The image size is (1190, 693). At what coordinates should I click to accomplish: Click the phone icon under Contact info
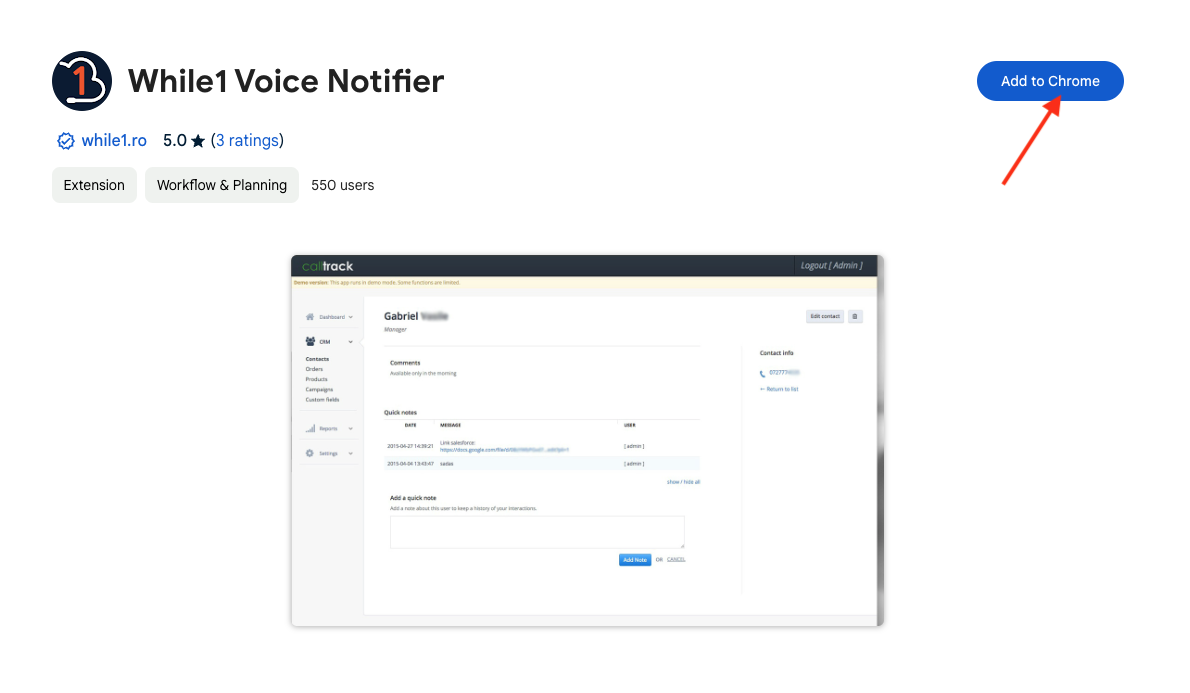(763, 373)
